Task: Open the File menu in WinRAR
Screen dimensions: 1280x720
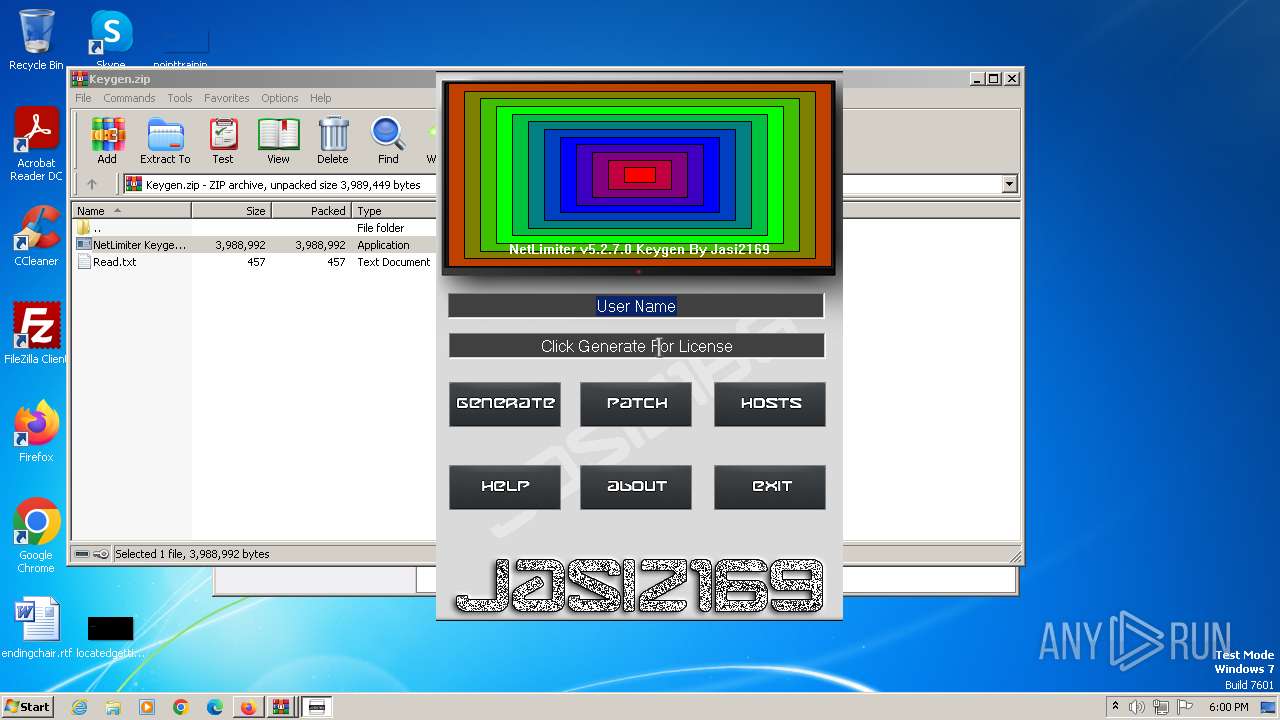Action: point(83,98)
